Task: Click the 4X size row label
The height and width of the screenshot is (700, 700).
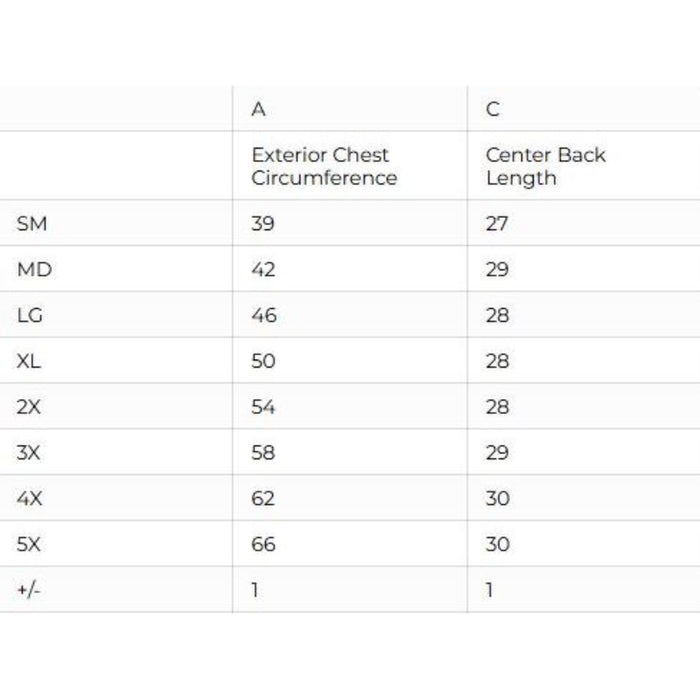Action: pyautogui.click(x=29, y=498)
